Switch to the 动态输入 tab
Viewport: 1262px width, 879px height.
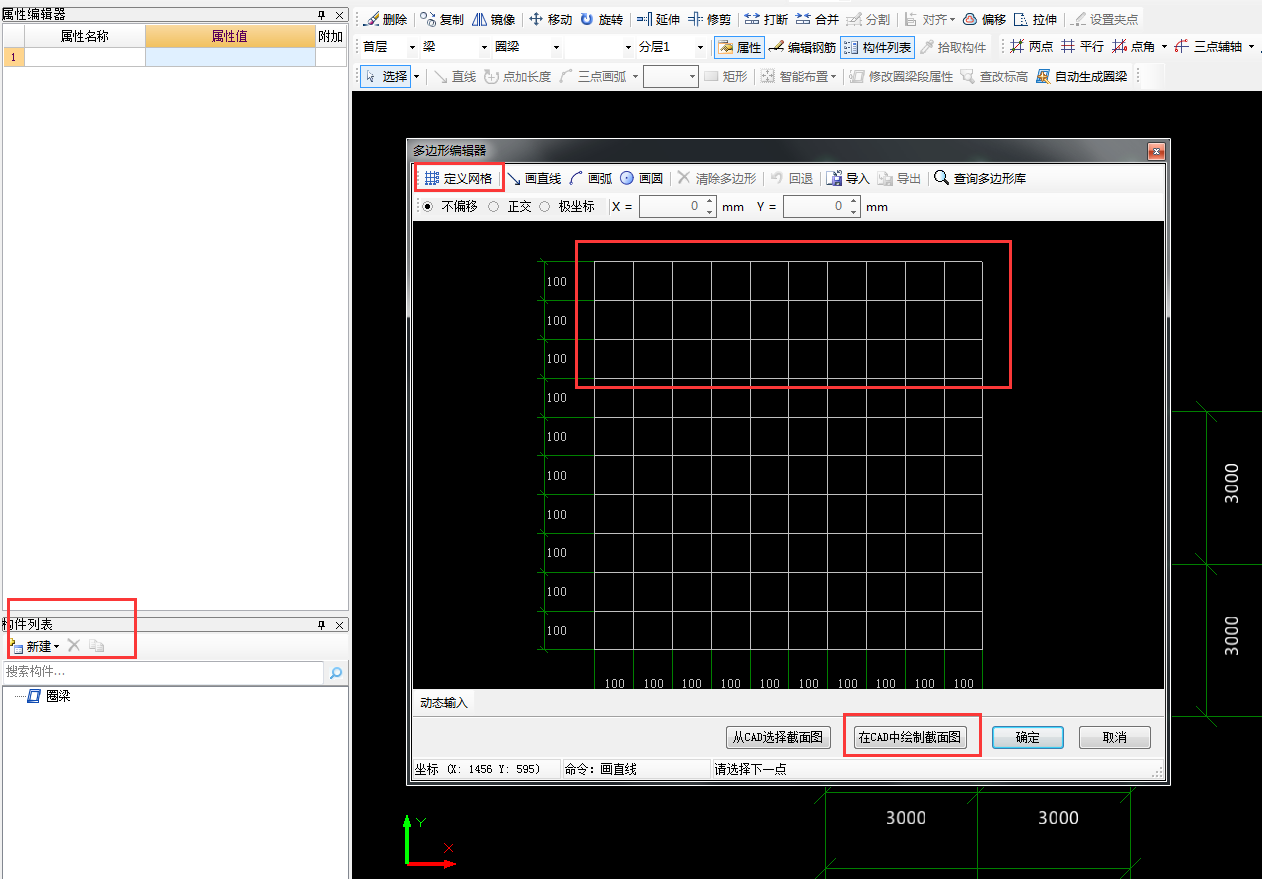coord(444,702)
